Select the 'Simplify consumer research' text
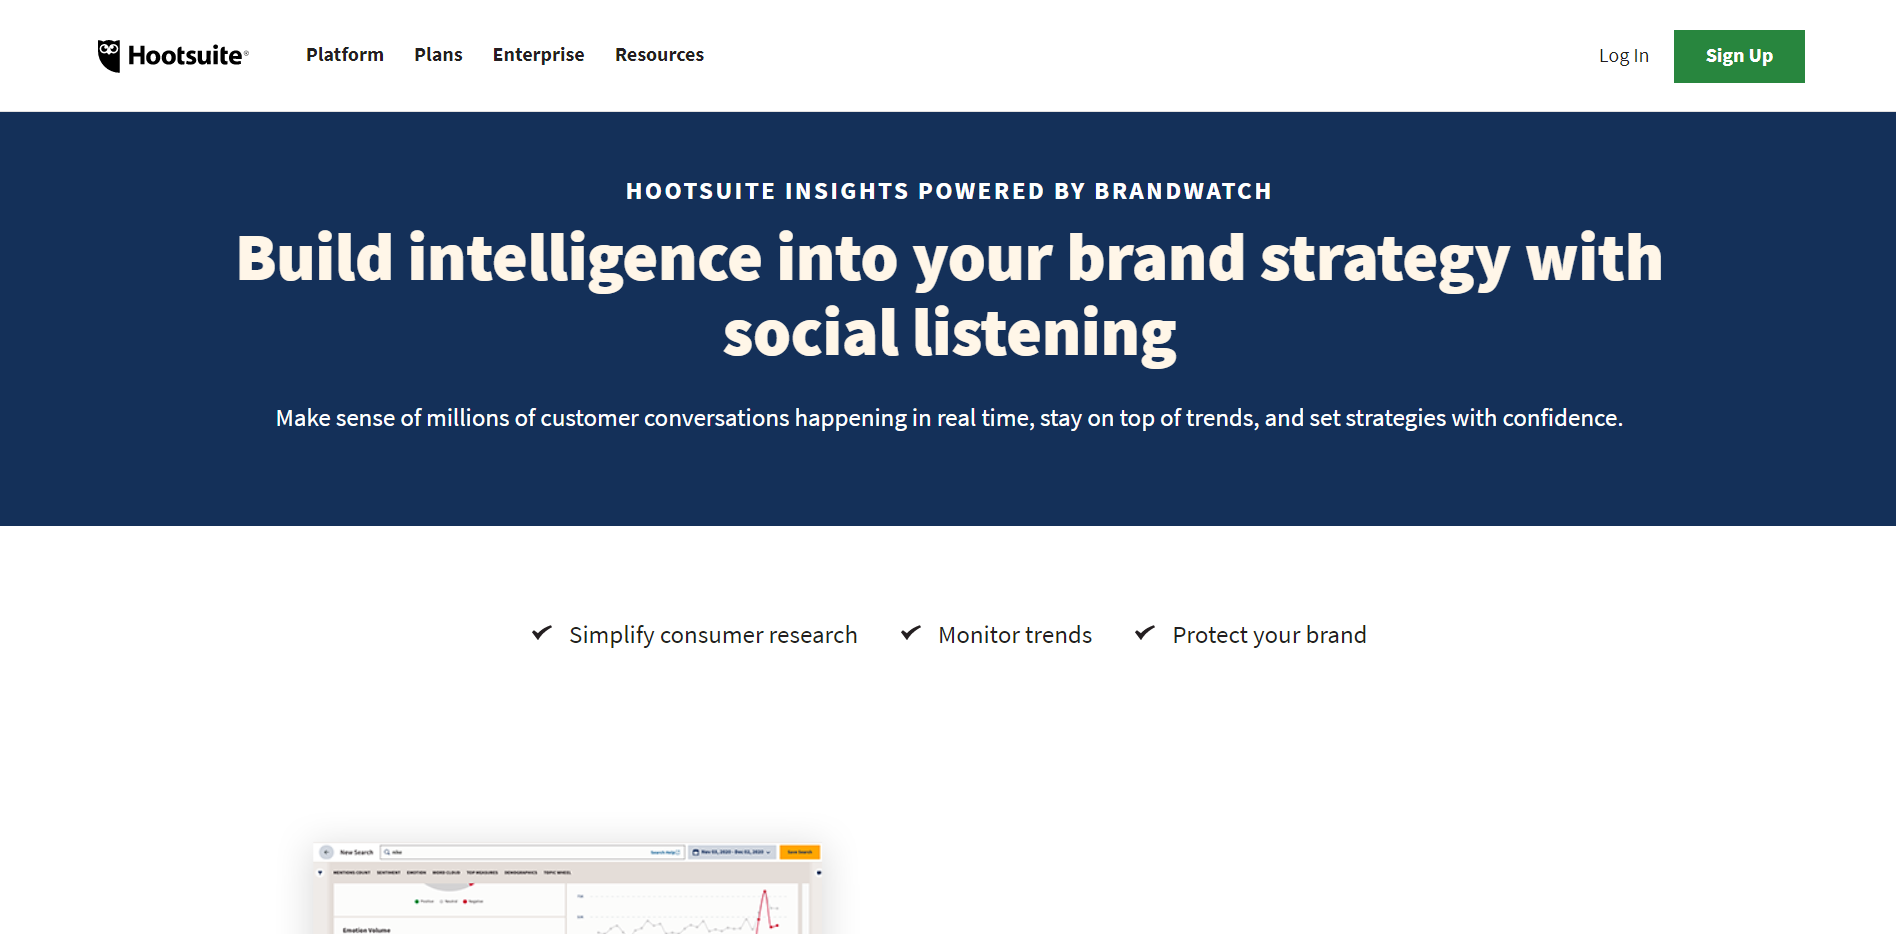Viewport: 1896px width, 934px height. (x=713, y=635)
